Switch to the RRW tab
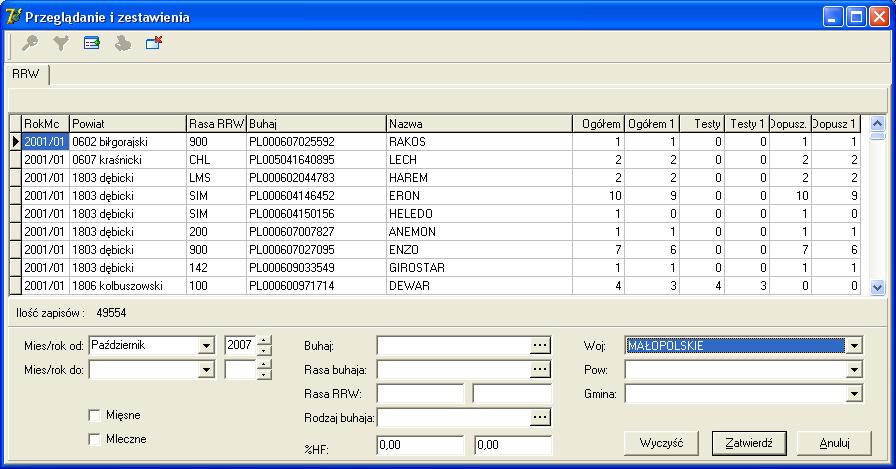 26,74
